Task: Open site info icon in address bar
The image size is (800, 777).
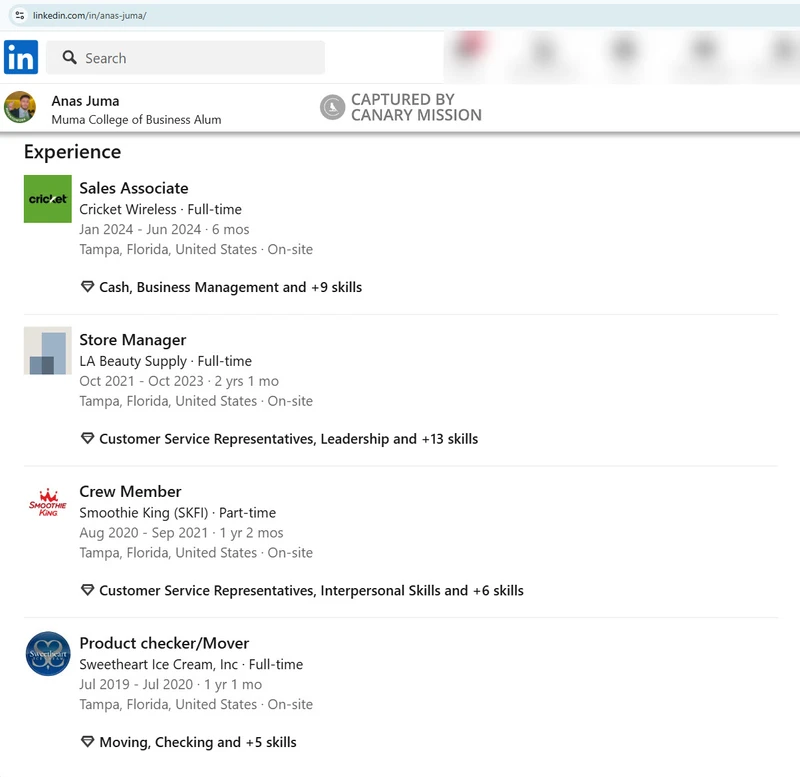Action: [x=19, y=16]
